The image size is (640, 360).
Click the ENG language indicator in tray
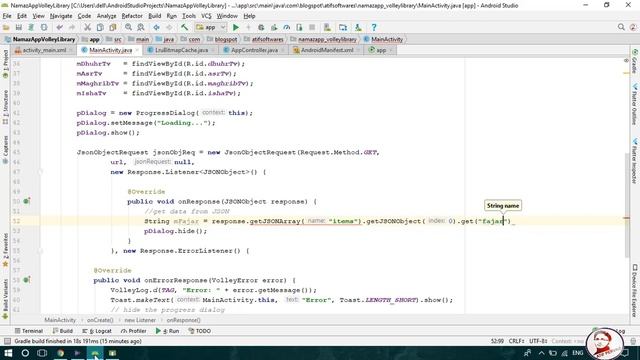pyautogui.click(x=578, y=353)
